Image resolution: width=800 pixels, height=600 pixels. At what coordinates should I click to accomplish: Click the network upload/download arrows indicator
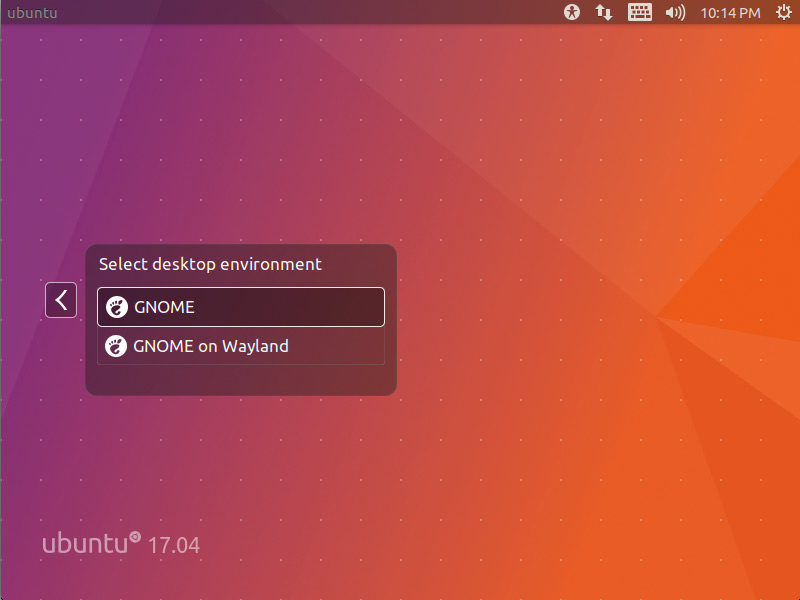click(605, 12)
